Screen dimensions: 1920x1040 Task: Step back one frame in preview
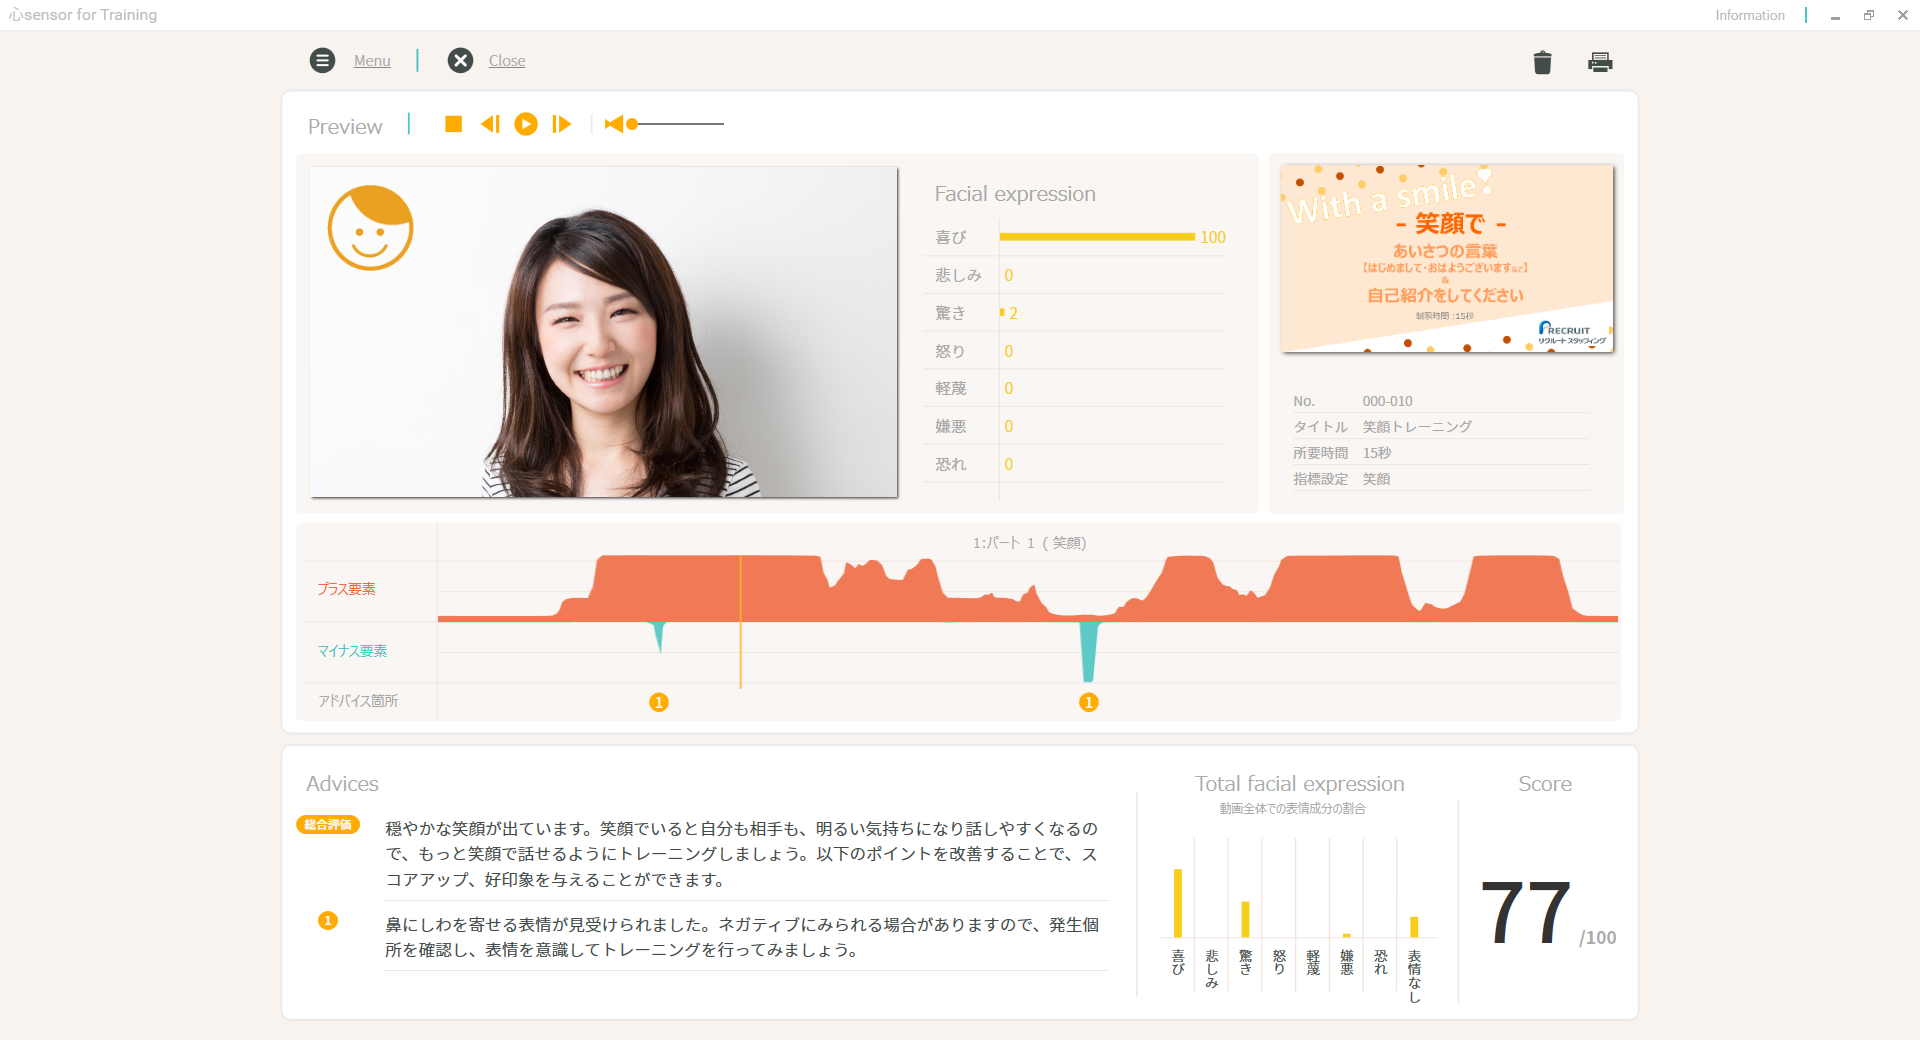(489, 124)
